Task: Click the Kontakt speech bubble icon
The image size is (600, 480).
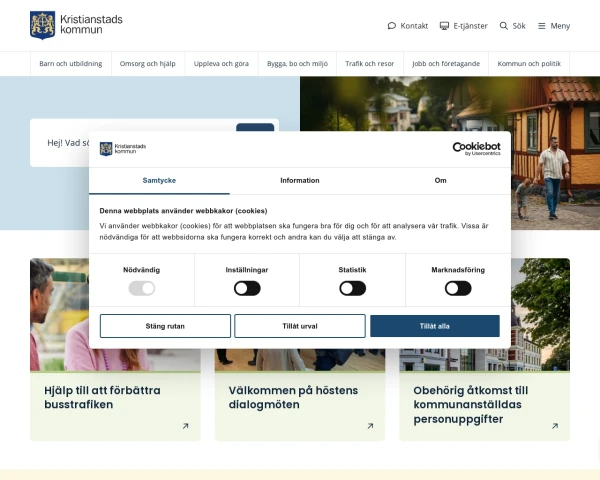Action: click(x=391, y=26)
